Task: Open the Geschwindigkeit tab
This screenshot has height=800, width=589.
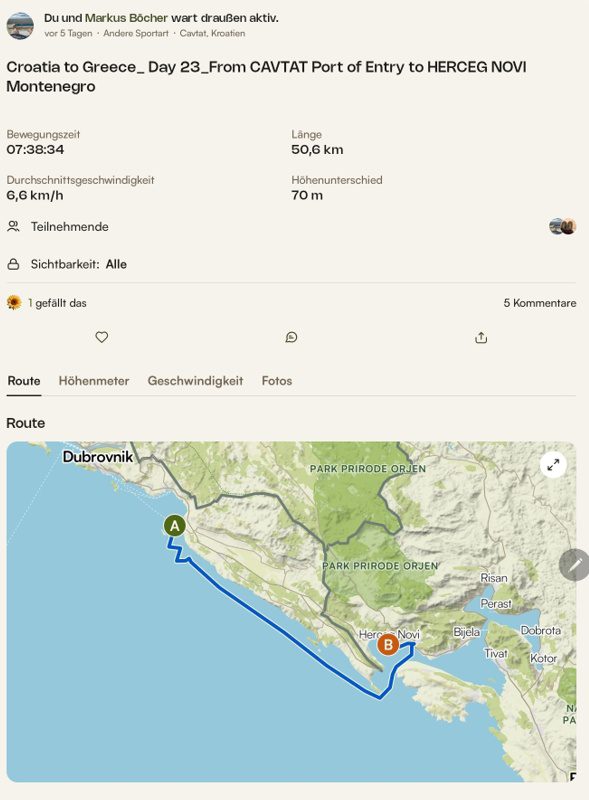Action: [x=195, y=381]
